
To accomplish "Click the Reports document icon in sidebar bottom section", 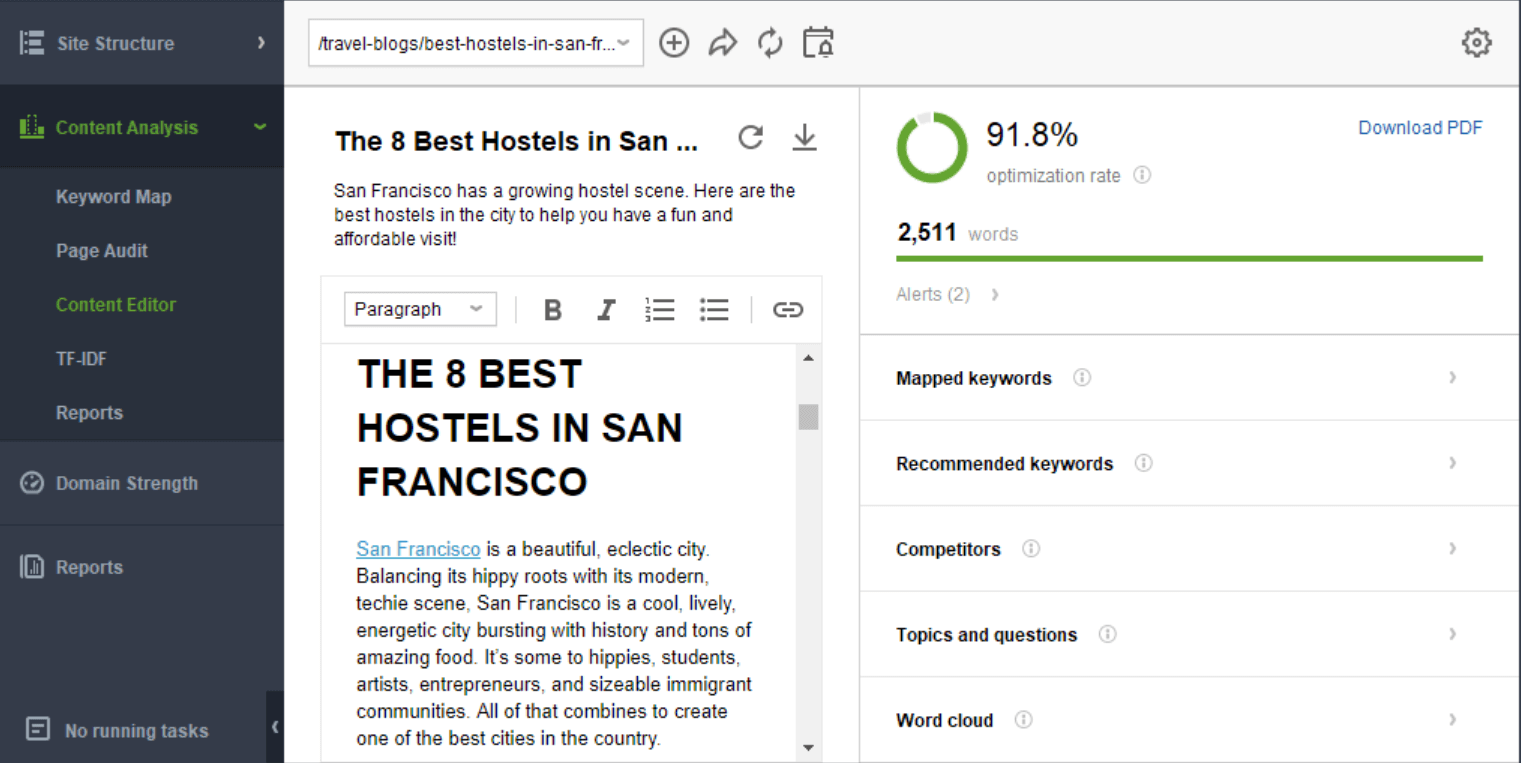I will (32, 567).
